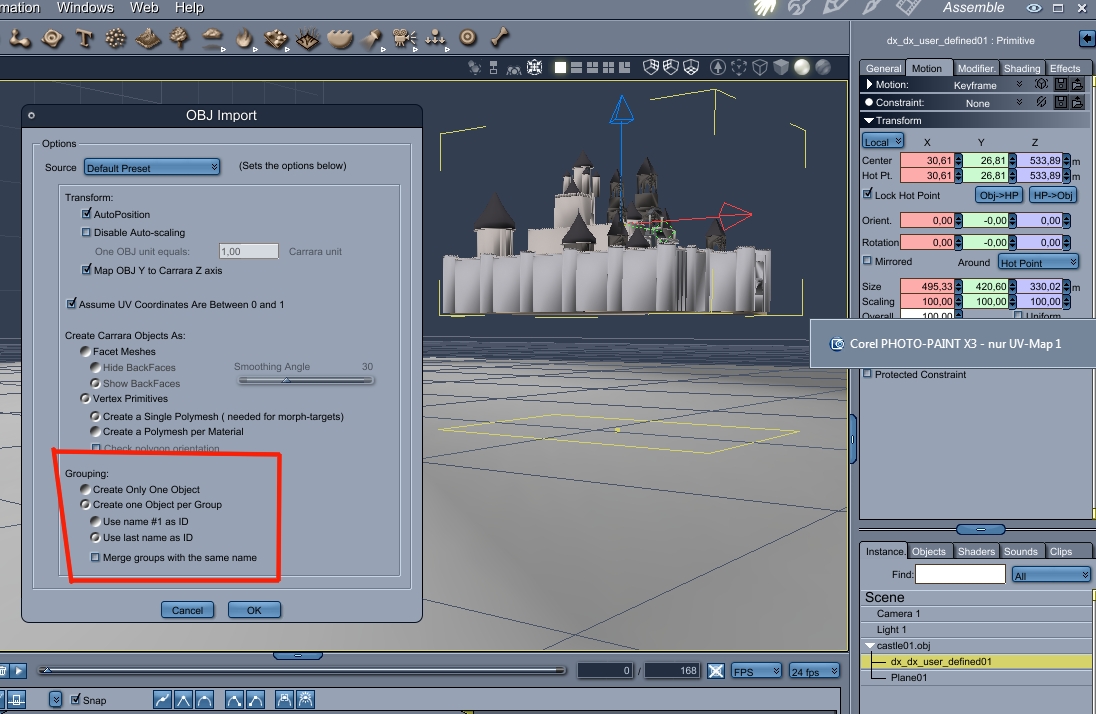This screenshot has width=1096, height=714.
Task: Enable Disable Auto-scaling checkbox
Action: pyautogui.click(x=87, y=232)
